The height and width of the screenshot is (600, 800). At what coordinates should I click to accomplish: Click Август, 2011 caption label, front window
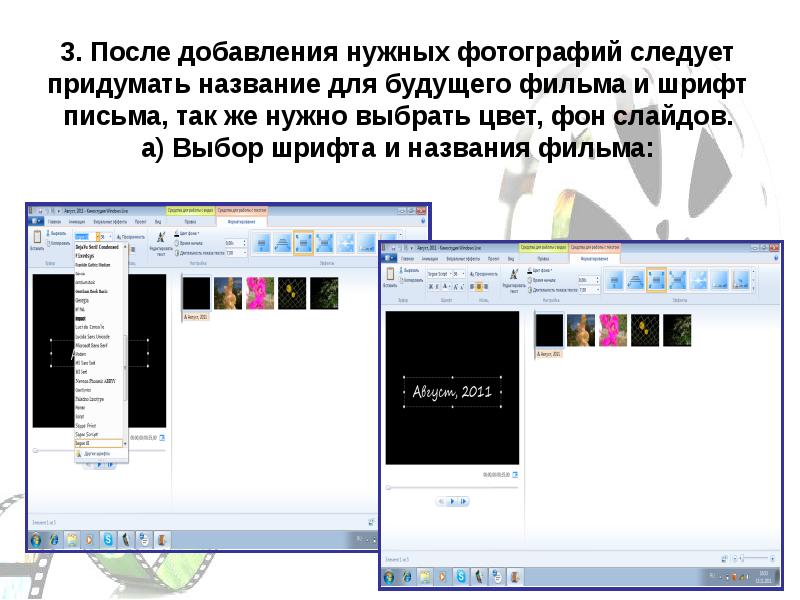[x=549, y=354]
